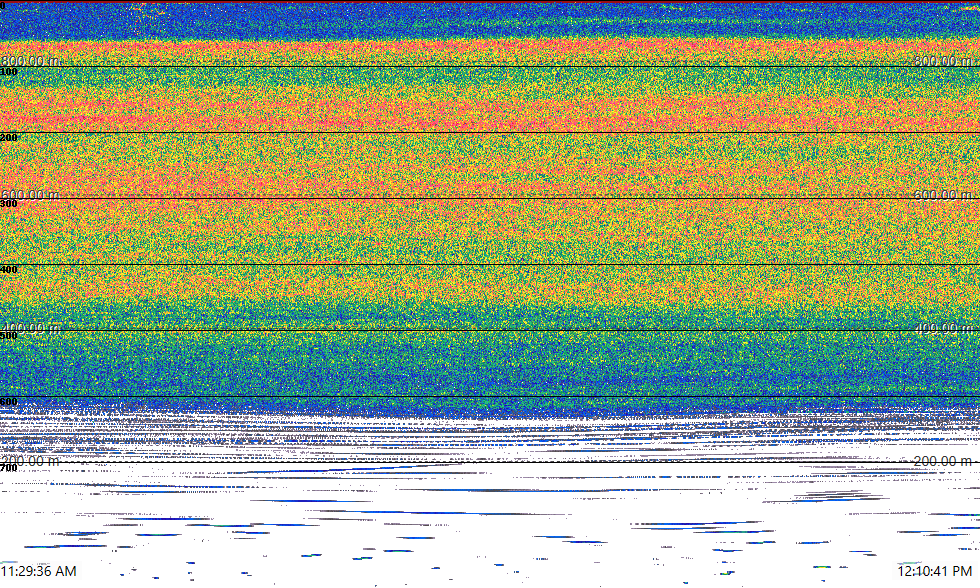
Task: Click the bold 100 gridline number
Action: tap(9, 72)
